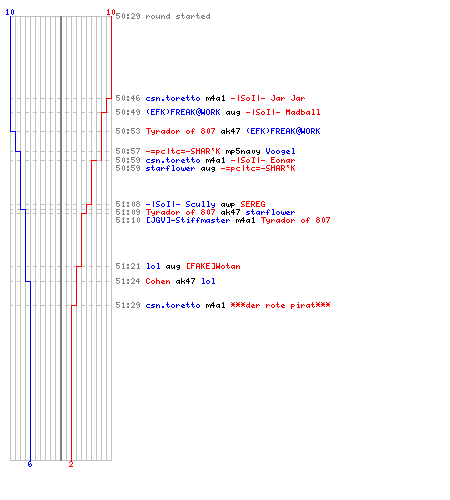Viewport: 450px width, 500px height.
Task: Select victim [FAKE]Wotan
Action: [x=213, y=266]
